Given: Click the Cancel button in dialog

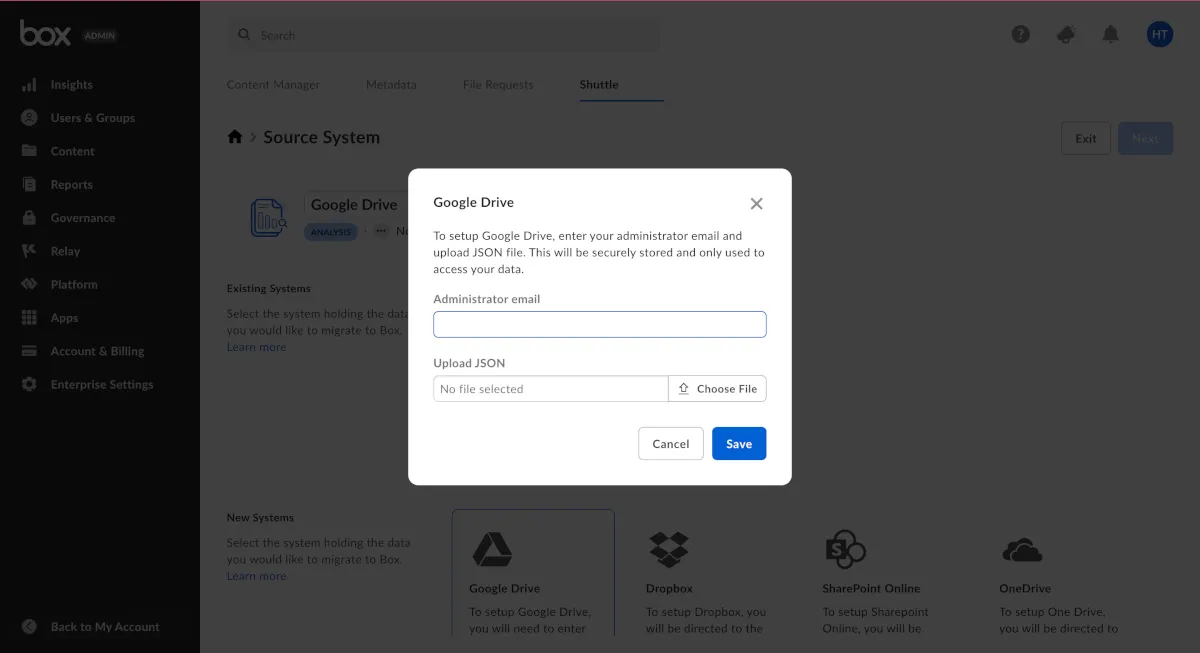Looking at the screenshot, I should [x=671, y=444].
